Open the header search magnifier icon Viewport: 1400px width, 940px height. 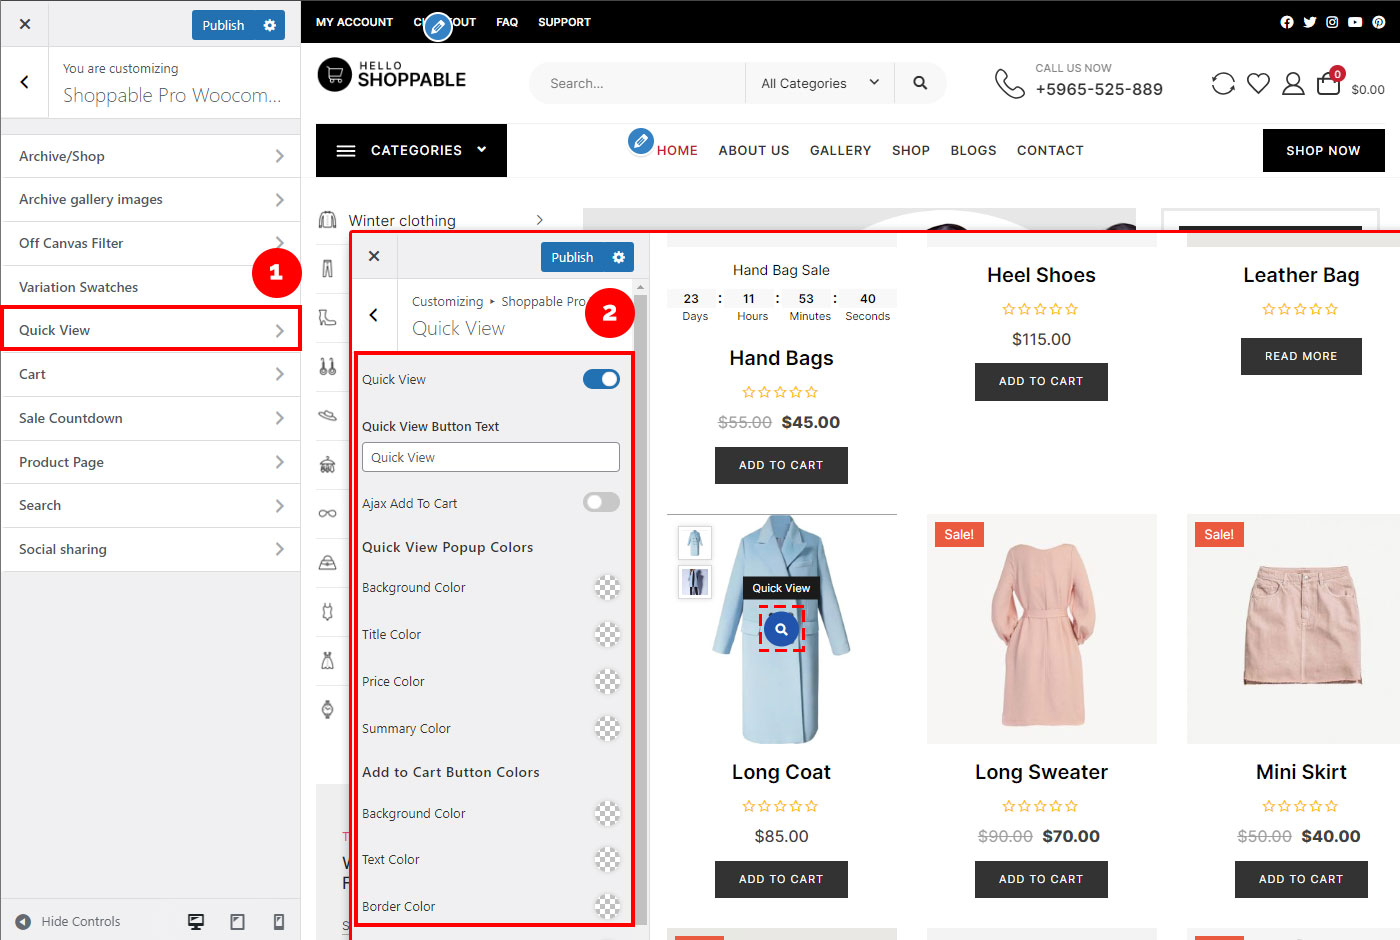tap(920, 83)
